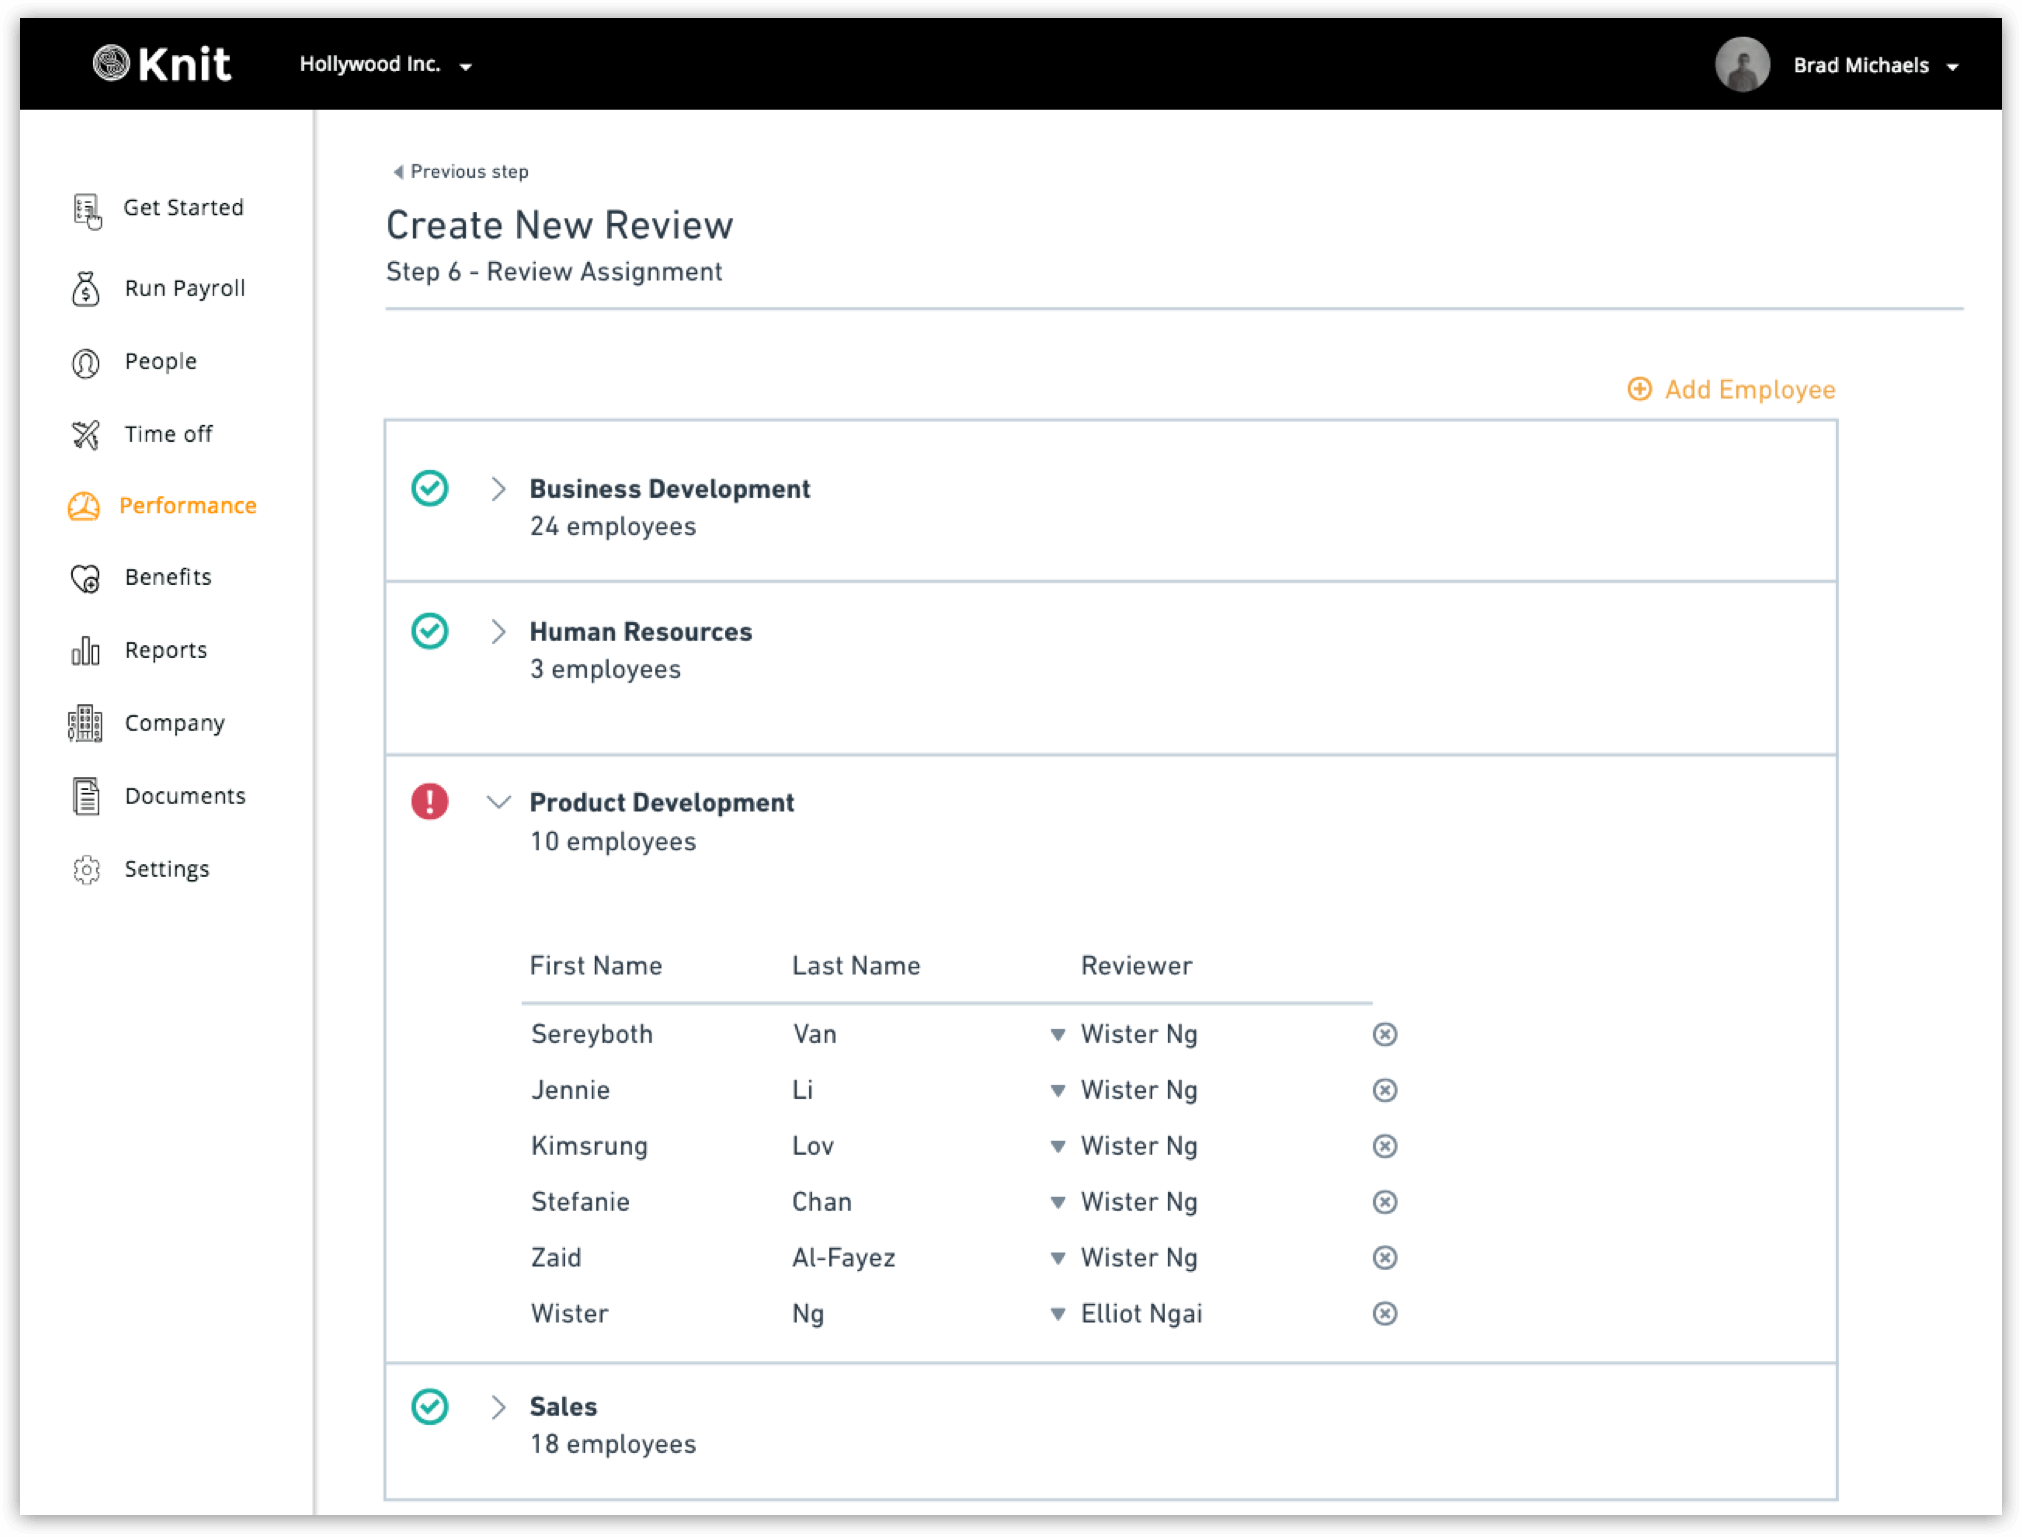Click the Get Started checklist icon
The width and height of the screenshot is (2022, 1537).
point(87,210)
